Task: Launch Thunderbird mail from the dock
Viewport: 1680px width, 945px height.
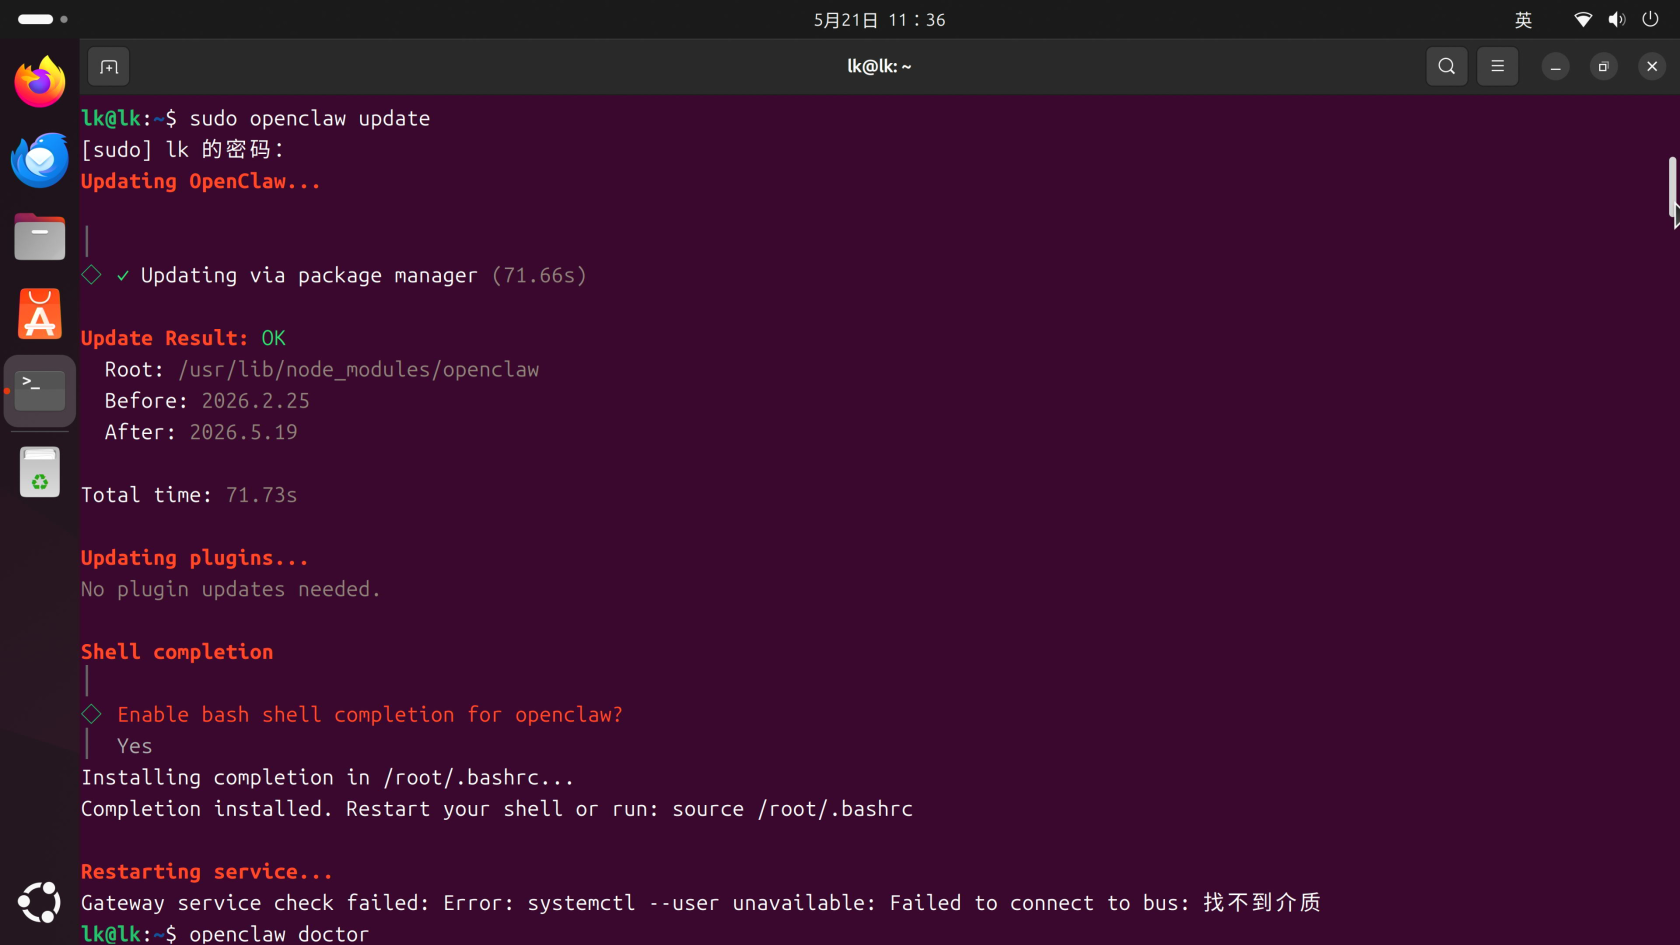Action: 40,160
